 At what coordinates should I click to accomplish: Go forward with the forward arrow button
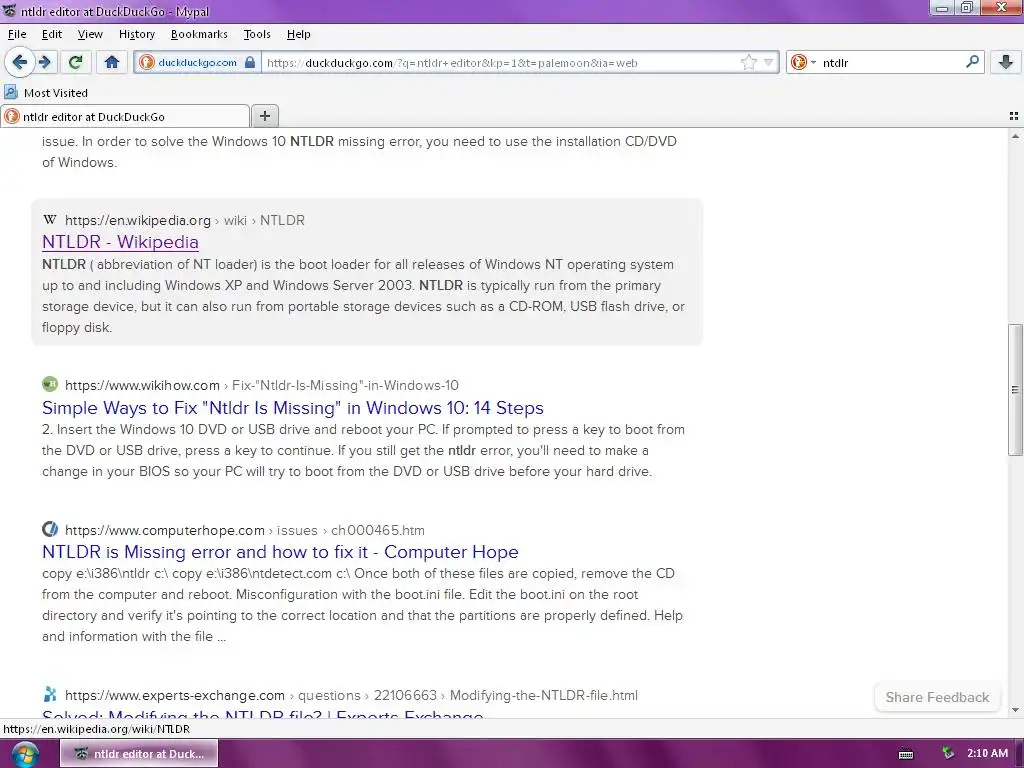[x=45, y=63]
